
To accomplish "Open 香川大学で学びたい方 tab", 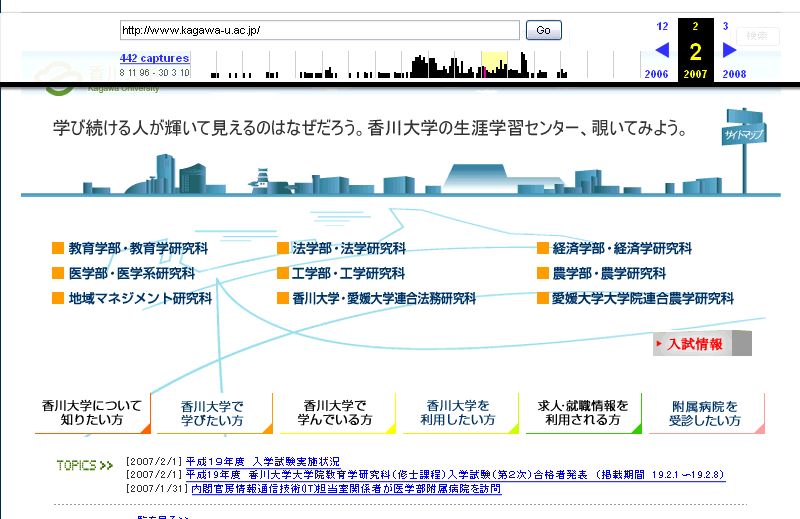I will coord(212,413).
